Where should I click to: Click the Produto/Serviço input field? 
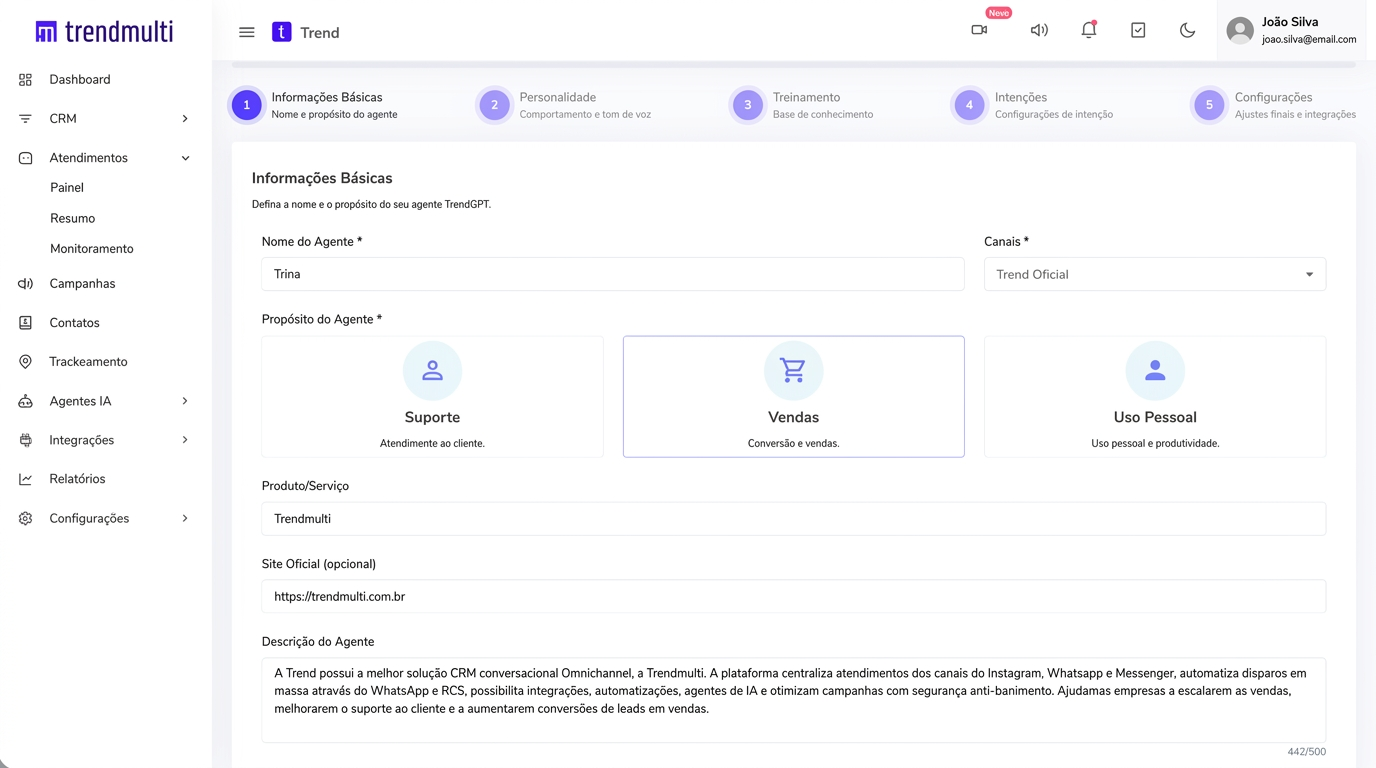pos(794,519)
